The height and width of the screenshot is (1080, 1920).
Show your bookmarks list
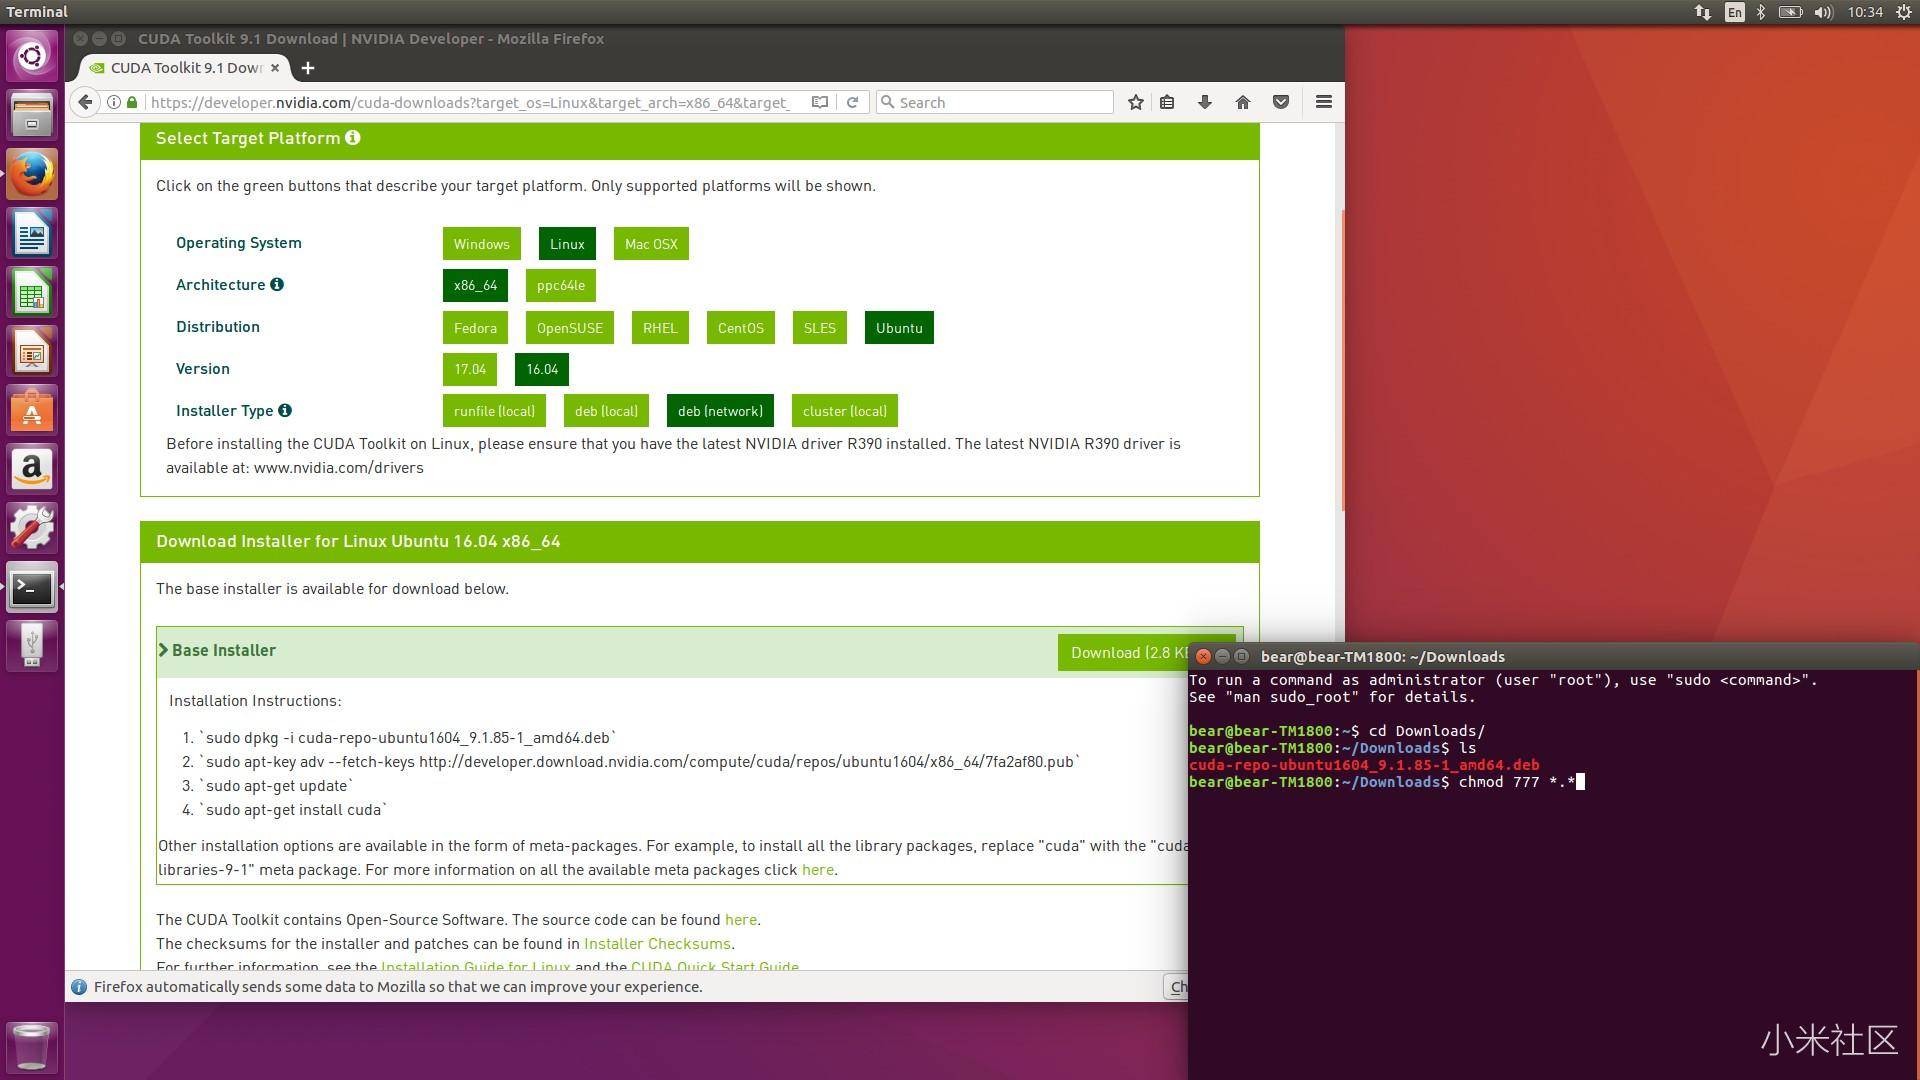tap(1167, 102)
